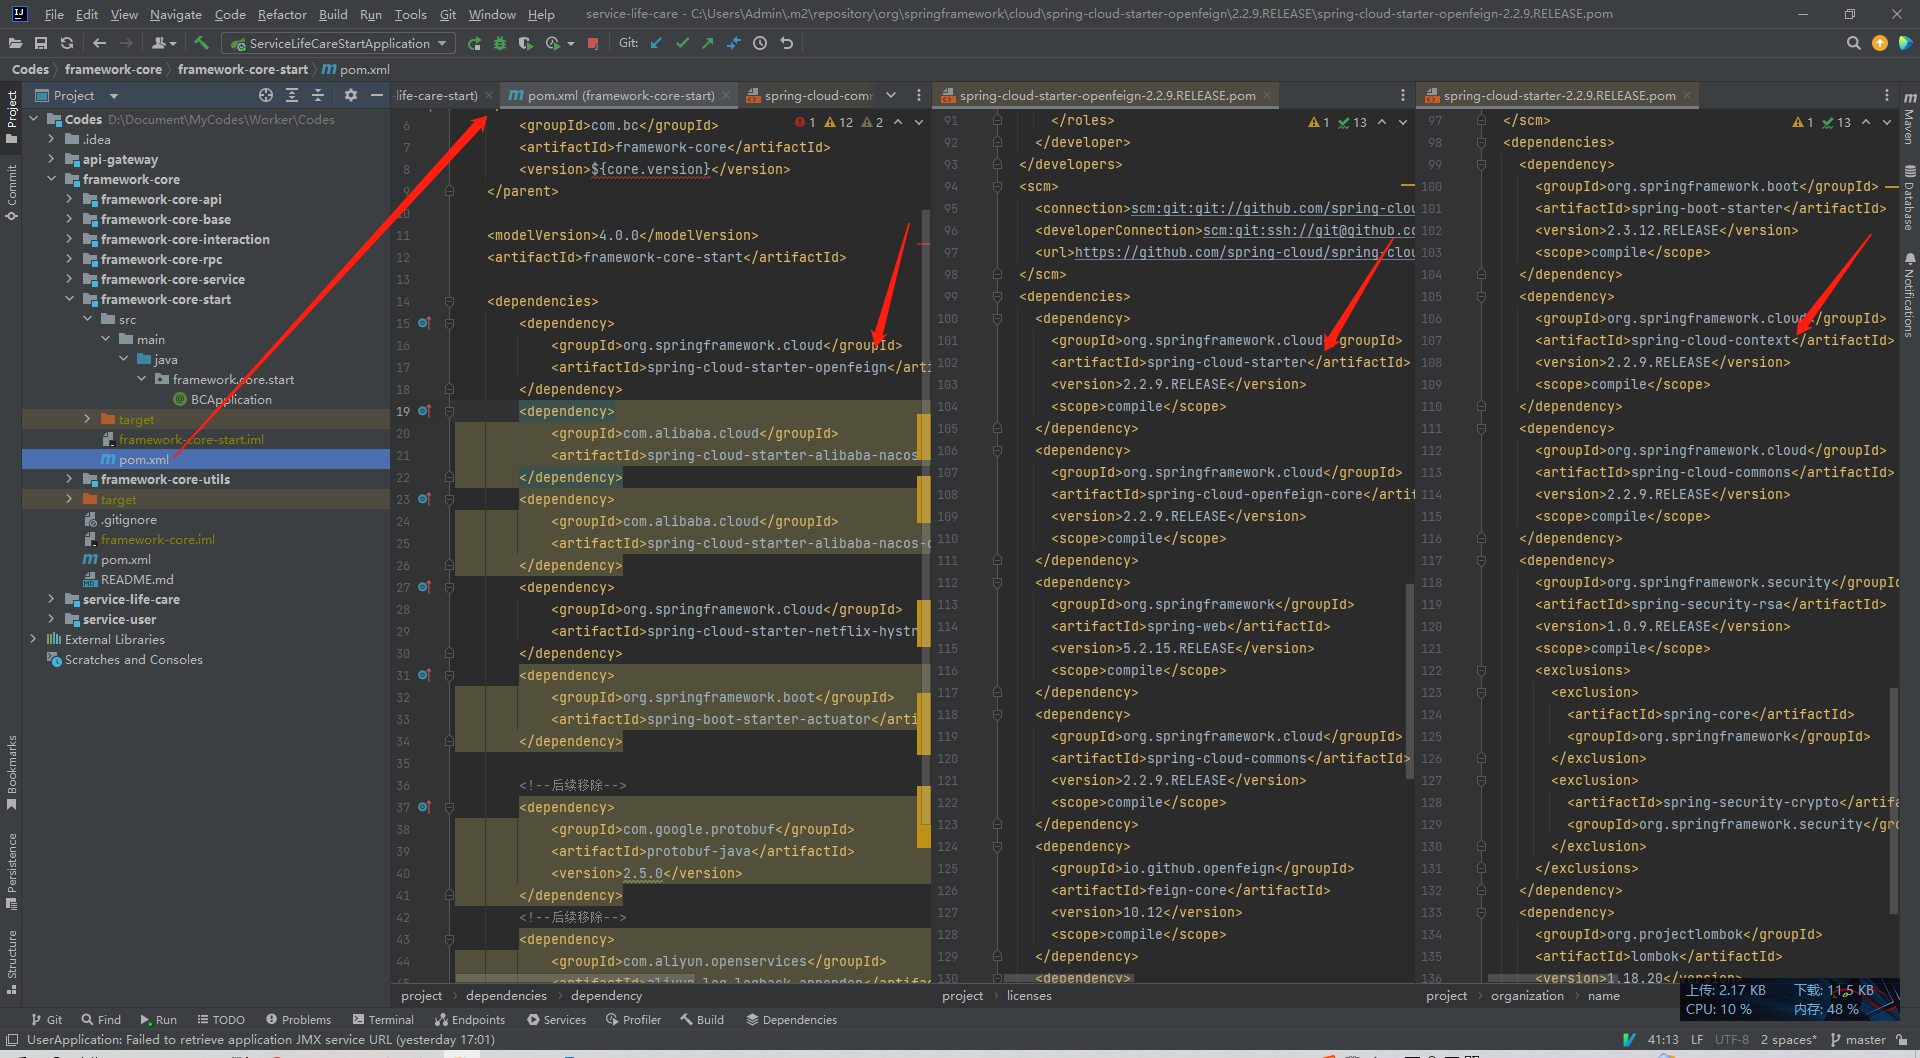Click Collapse All in the Project panel
The image size is (1920, 1058).
318,95
